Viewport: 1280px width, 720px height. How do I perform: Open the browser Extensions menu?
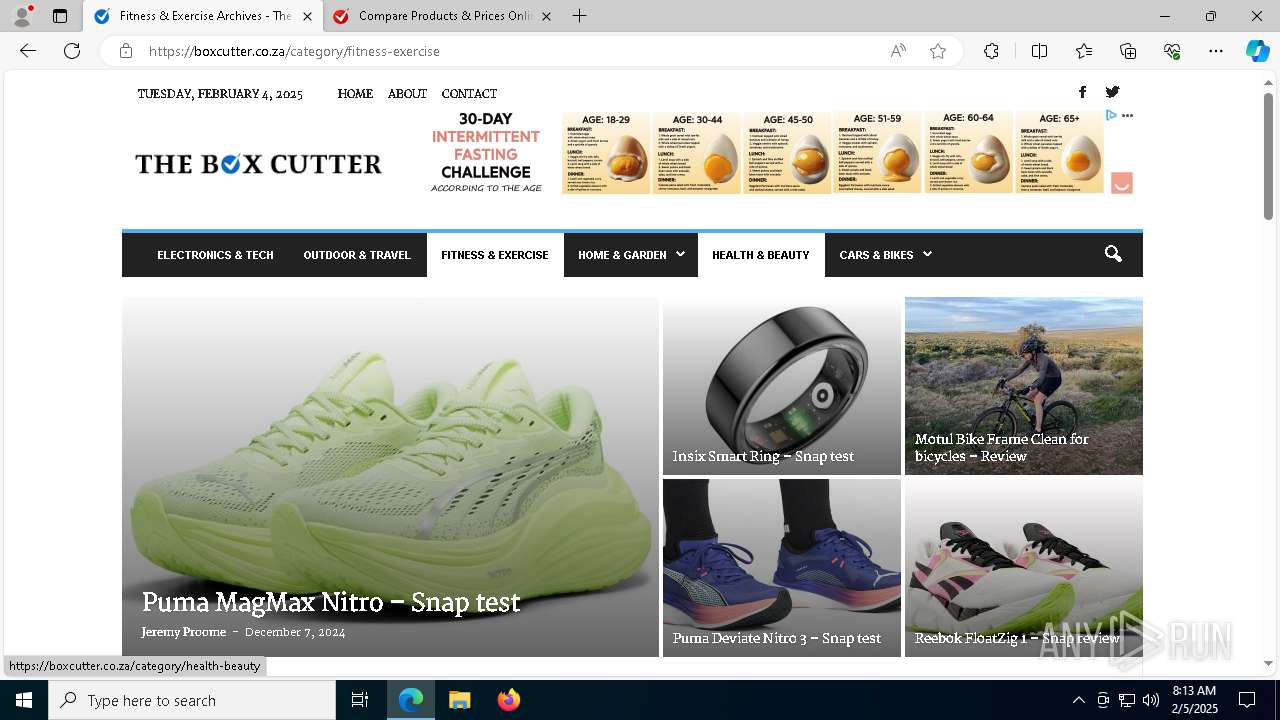tap(991, 51)
